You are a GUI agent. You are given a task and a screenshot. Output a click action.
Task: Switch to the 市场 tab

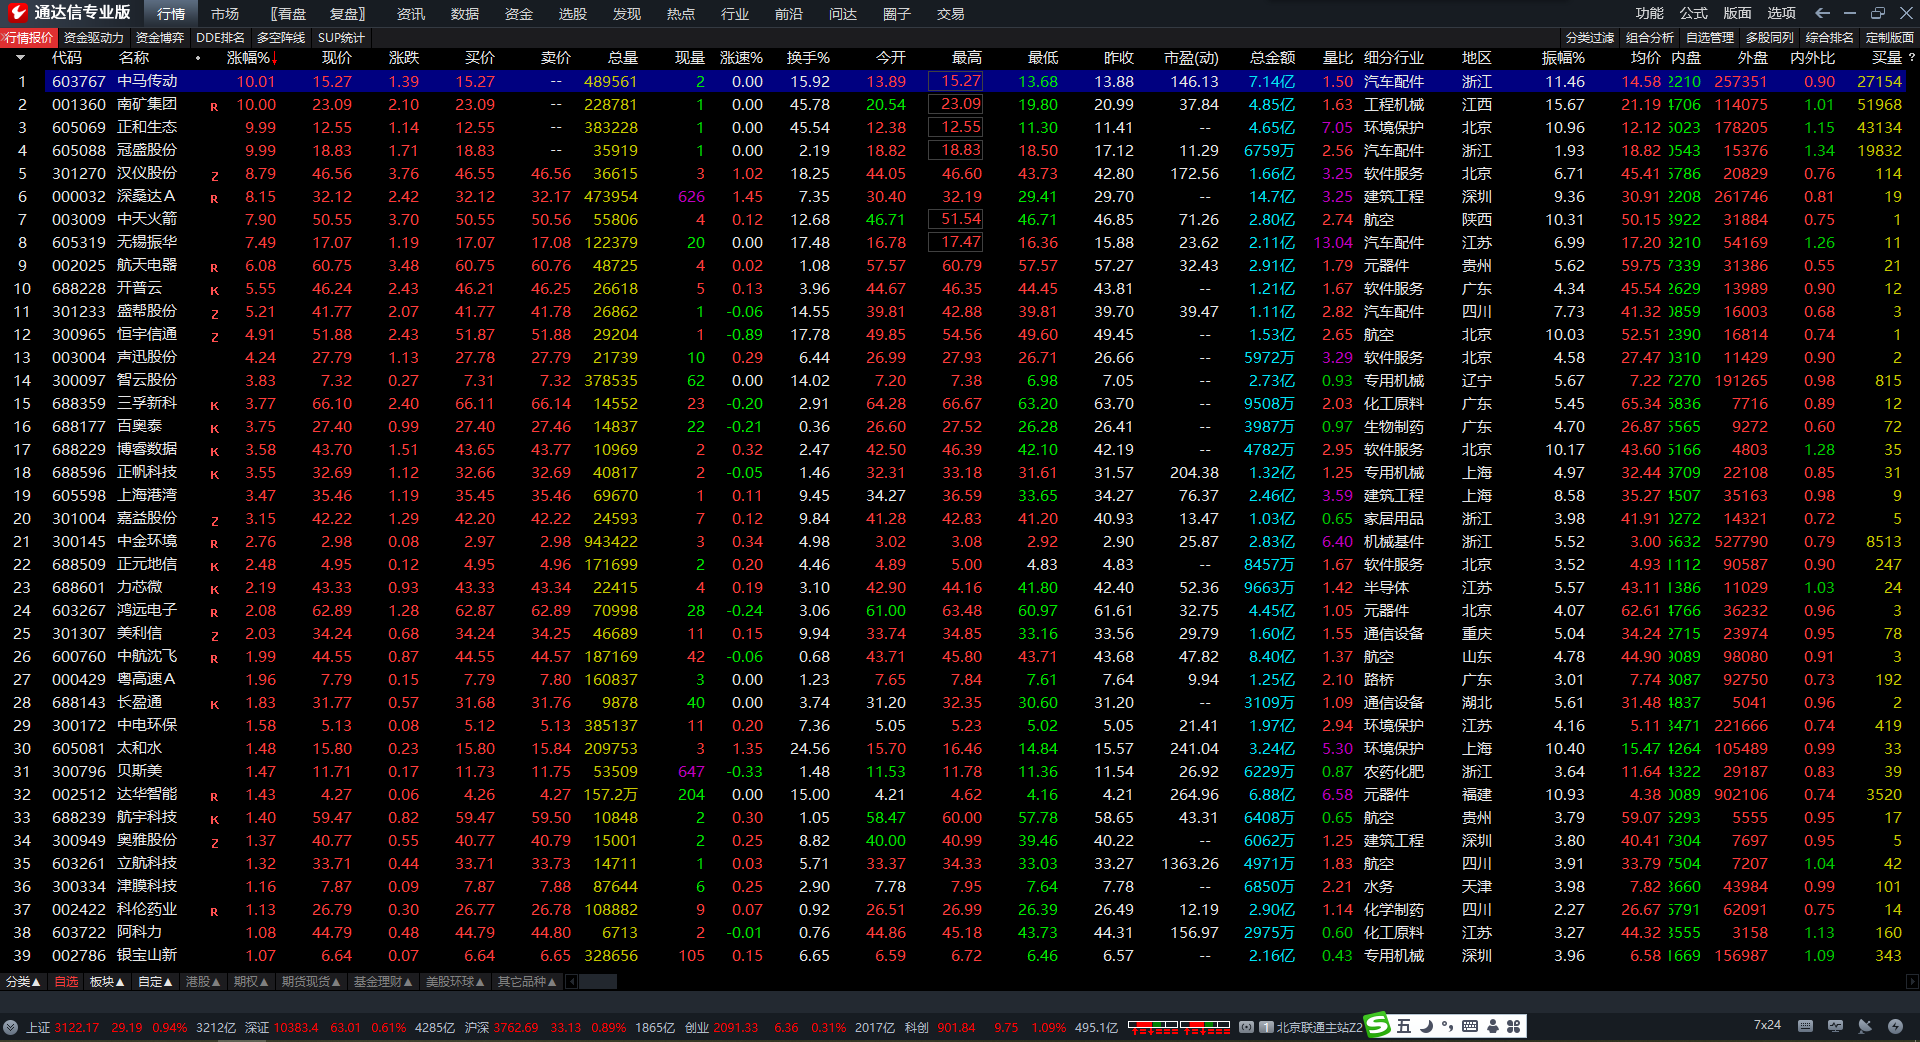pyautogui.click(x=225, y=14)
